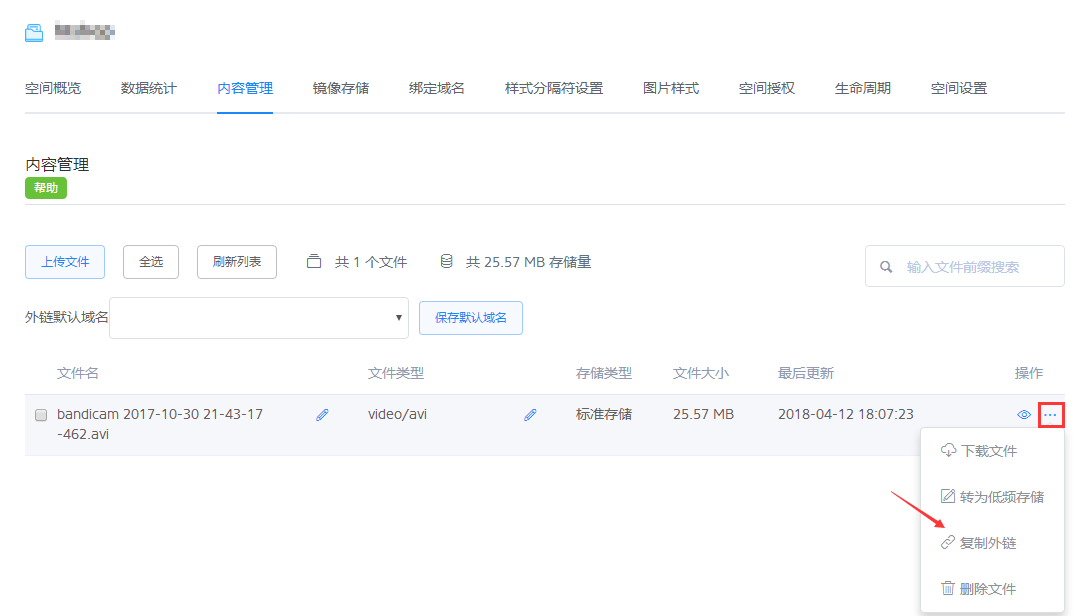Open the 生命周期 tab
Screen dimensions: 1083x616
(863, 88)
